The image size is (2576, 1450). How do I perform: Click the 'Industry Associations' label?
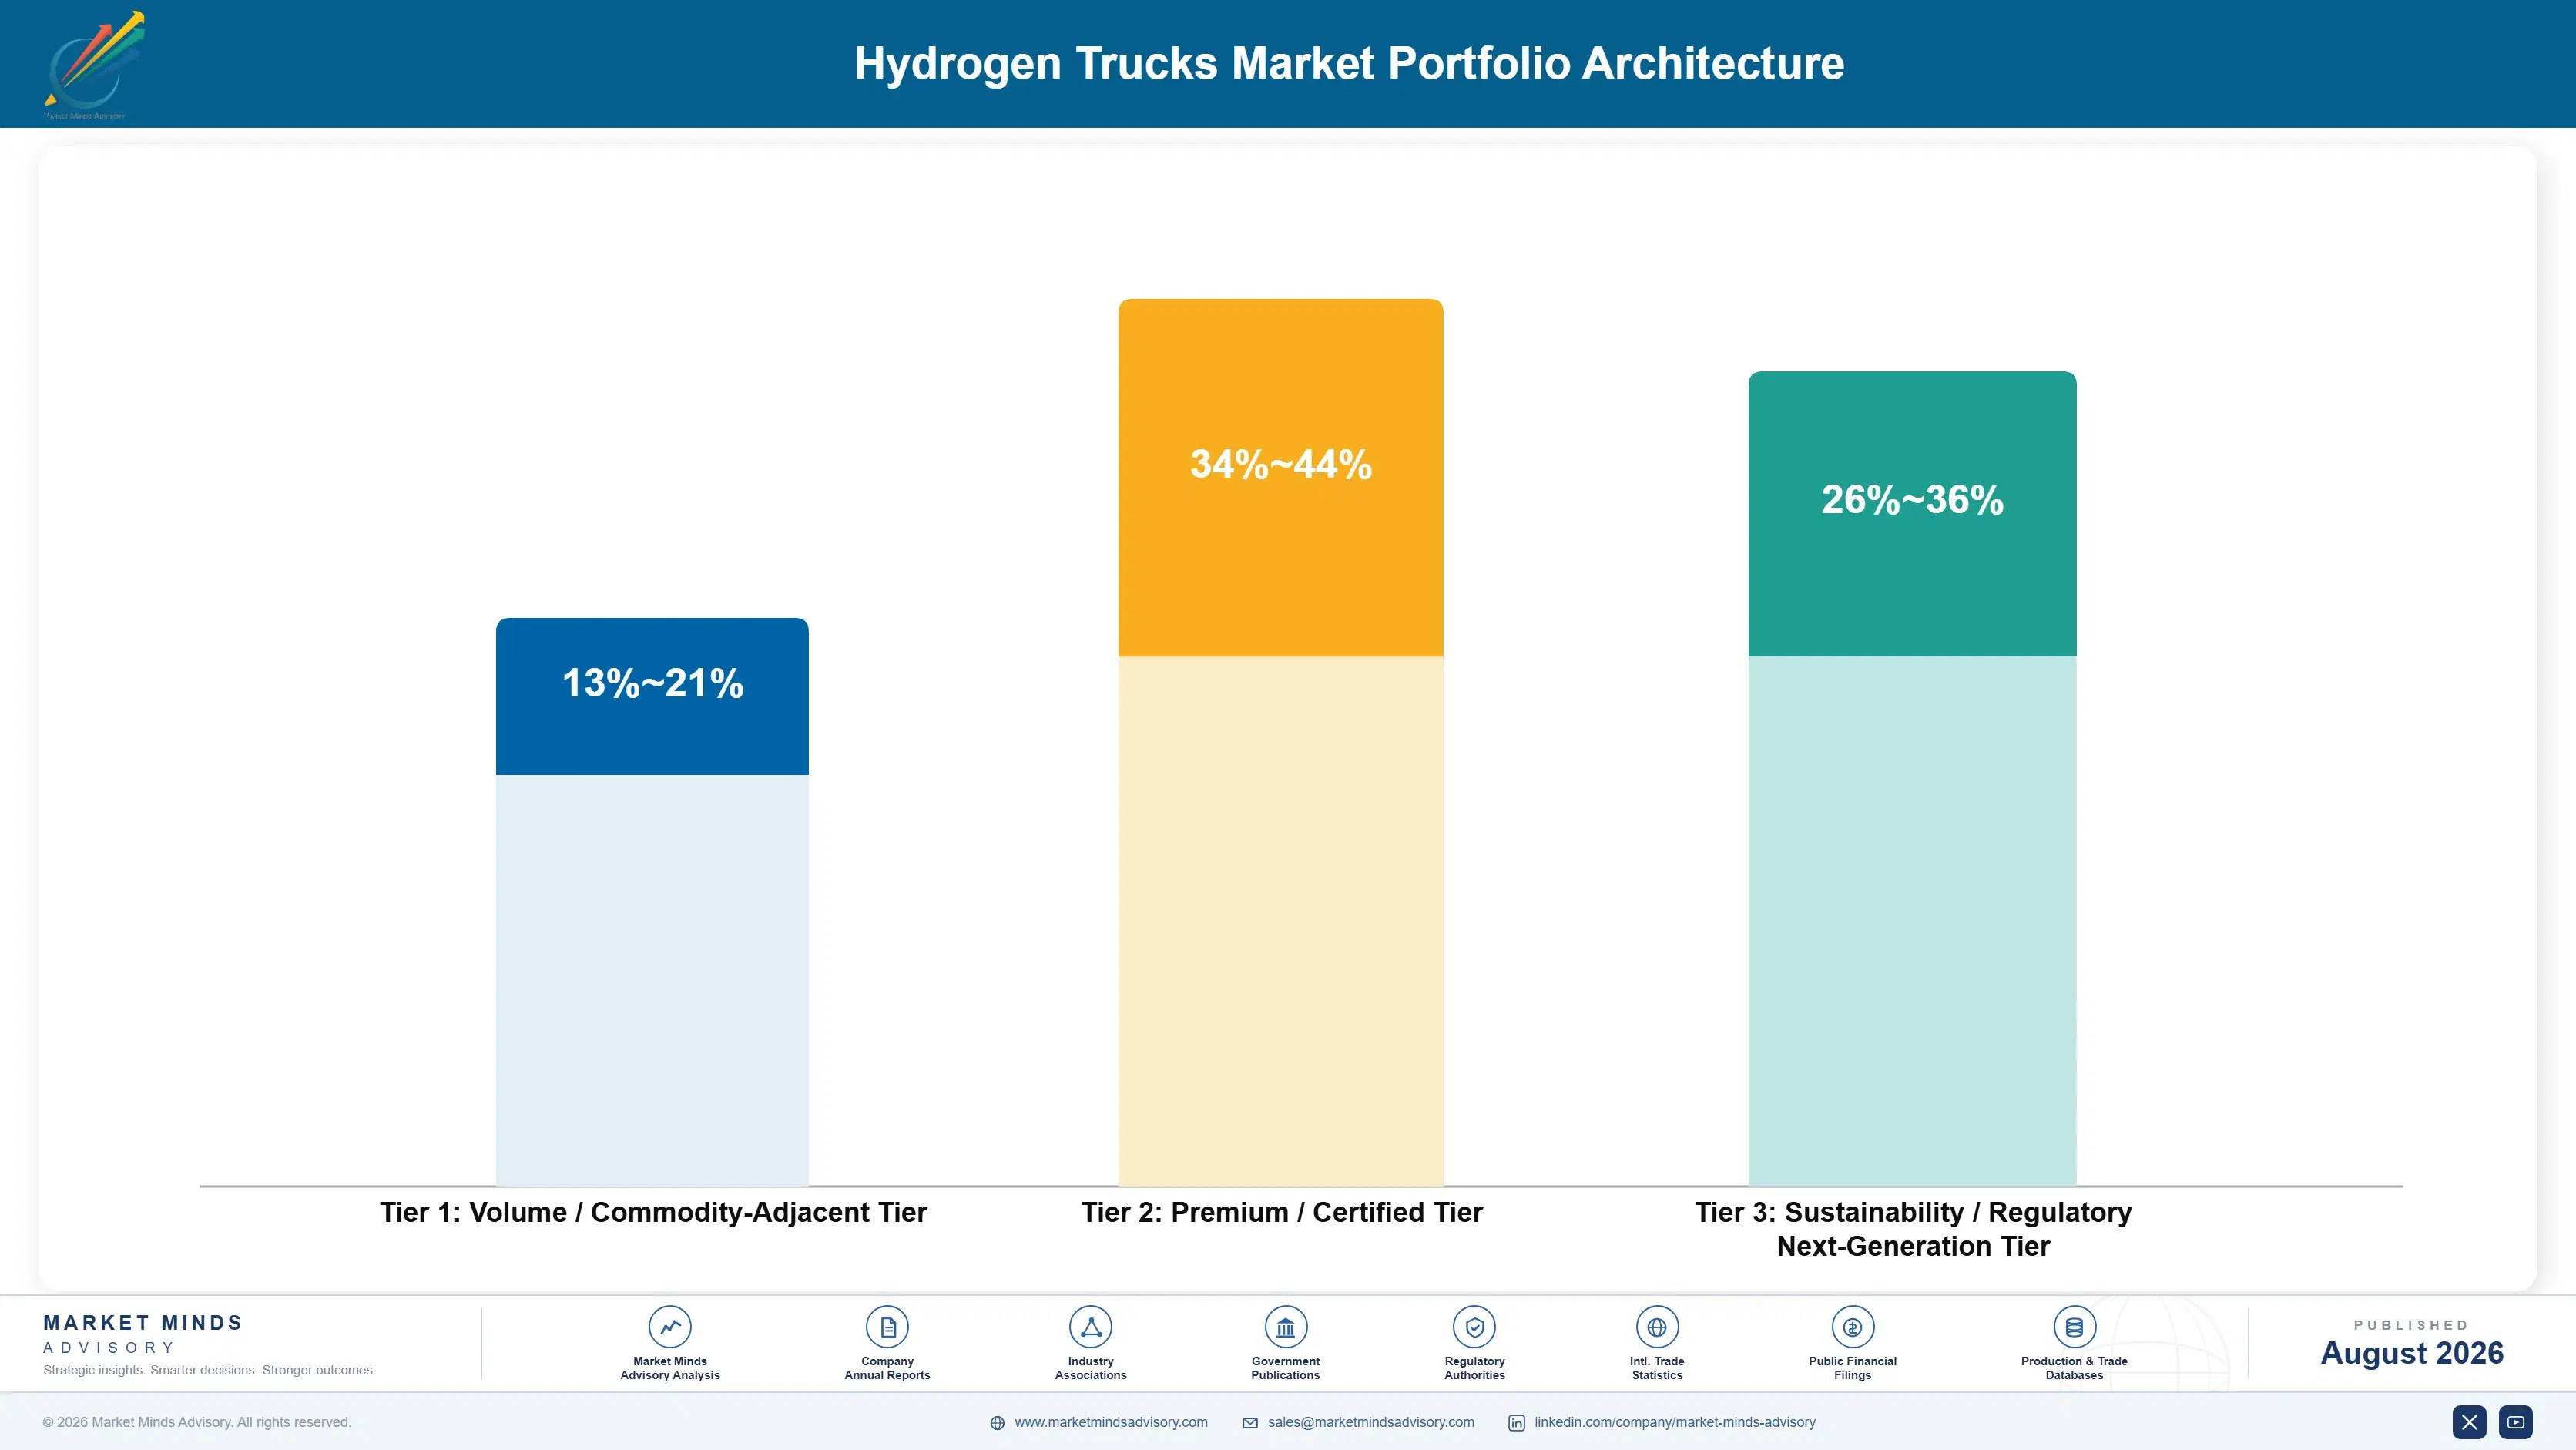point(1090,1368)
